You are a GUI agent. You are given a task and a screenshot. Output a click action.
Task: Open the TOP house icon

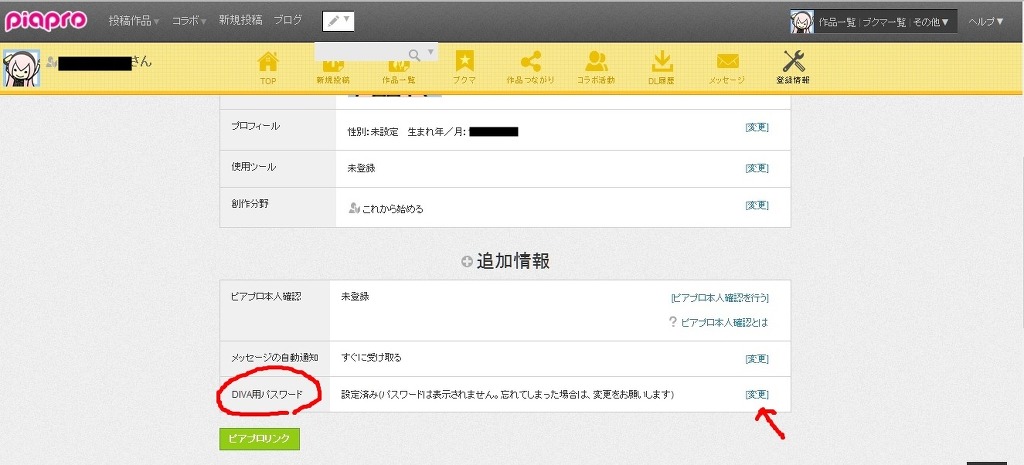pyautogui.click(x=268, y=69)
